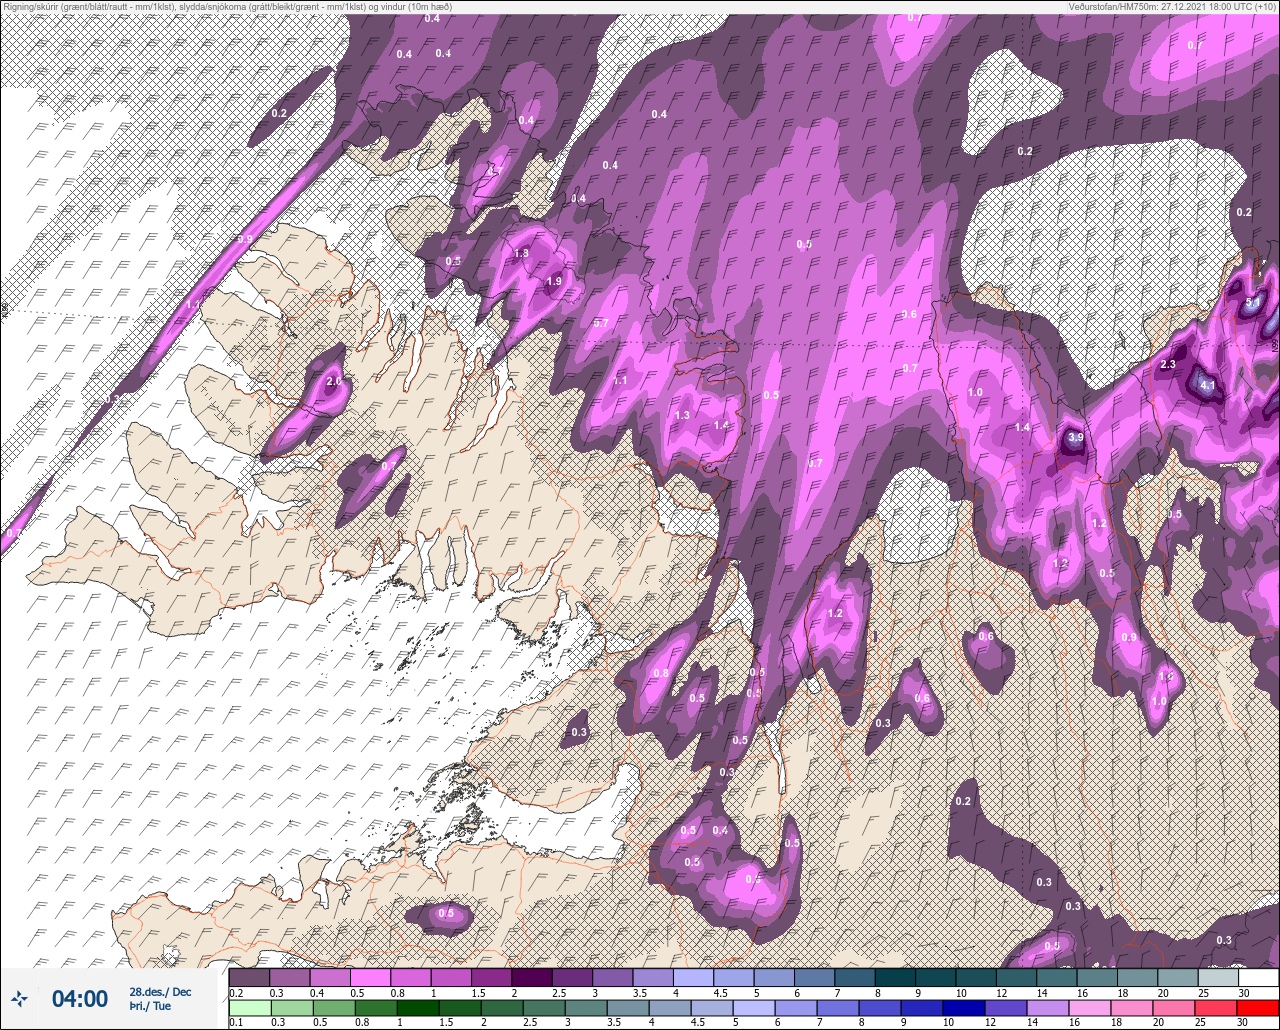Click the 1.9 precipitation value on the map
This screenshot has width=1280, height=1030.
coord(554,281)
